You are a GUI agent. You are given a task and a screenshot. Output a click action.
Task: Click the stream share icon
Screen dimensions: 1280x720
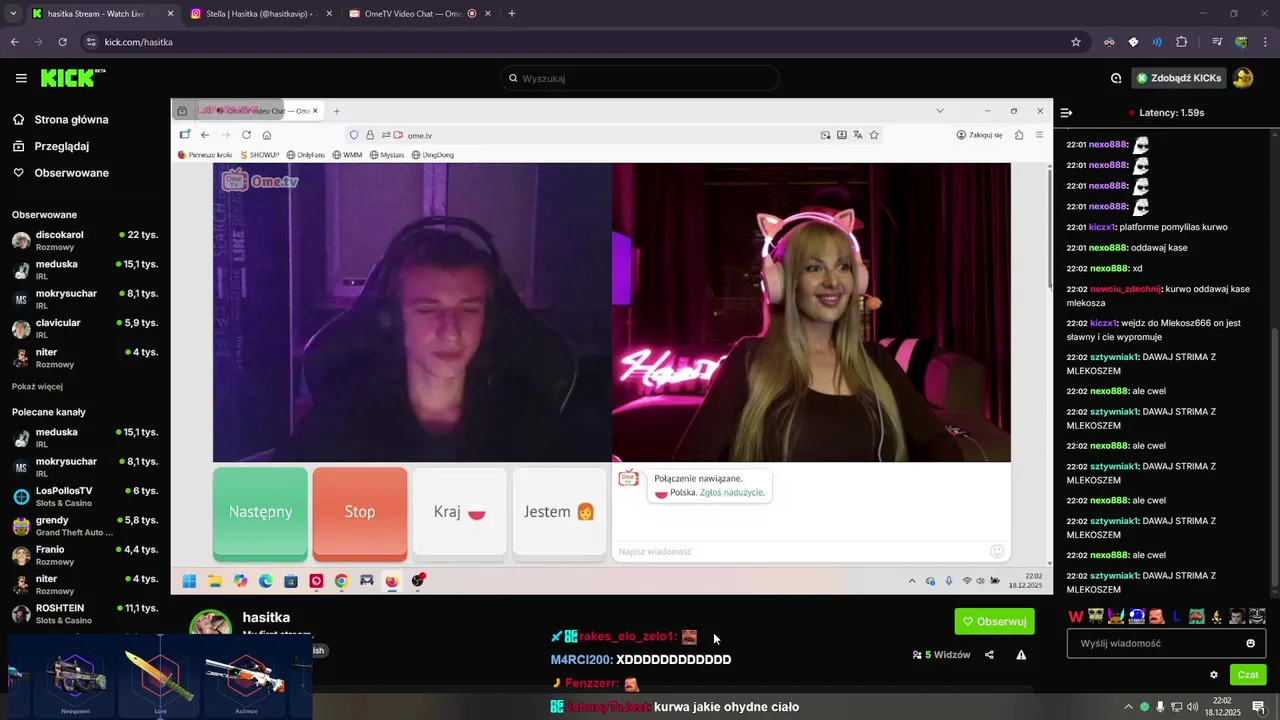989,655
